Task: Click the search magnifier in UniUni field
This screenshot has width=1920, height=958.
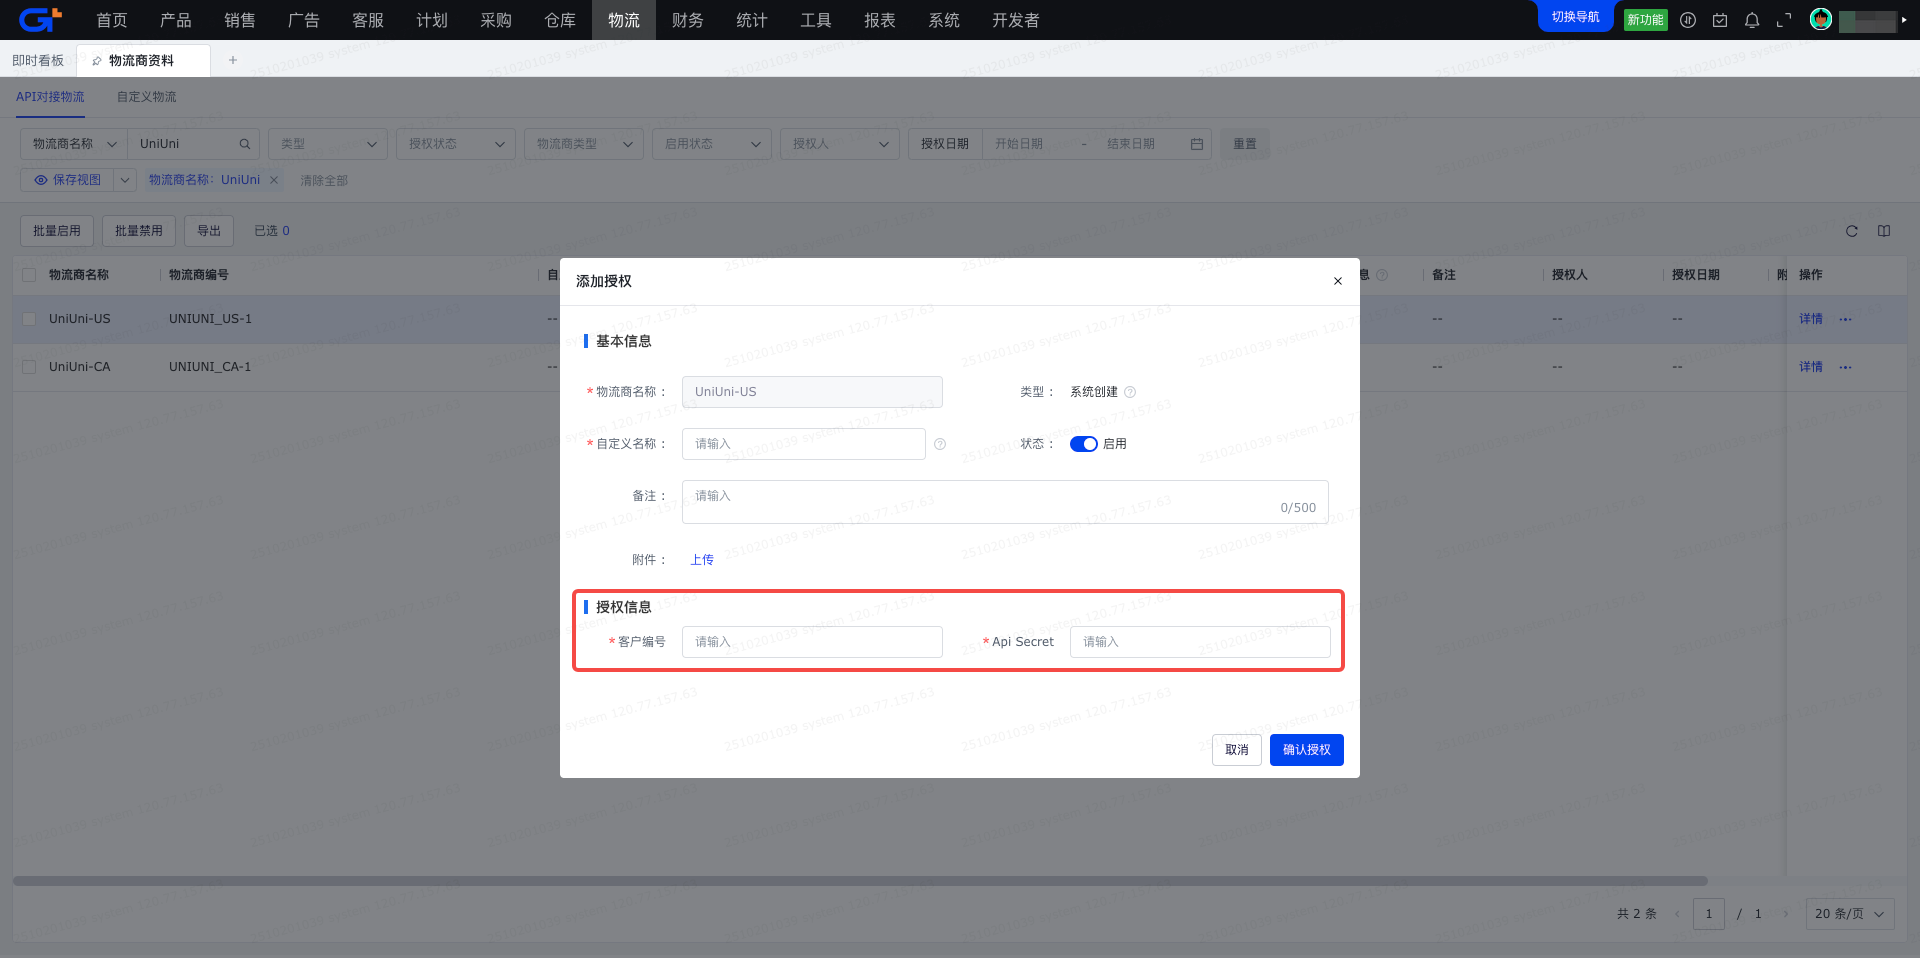Action: [x=245, y=144]
